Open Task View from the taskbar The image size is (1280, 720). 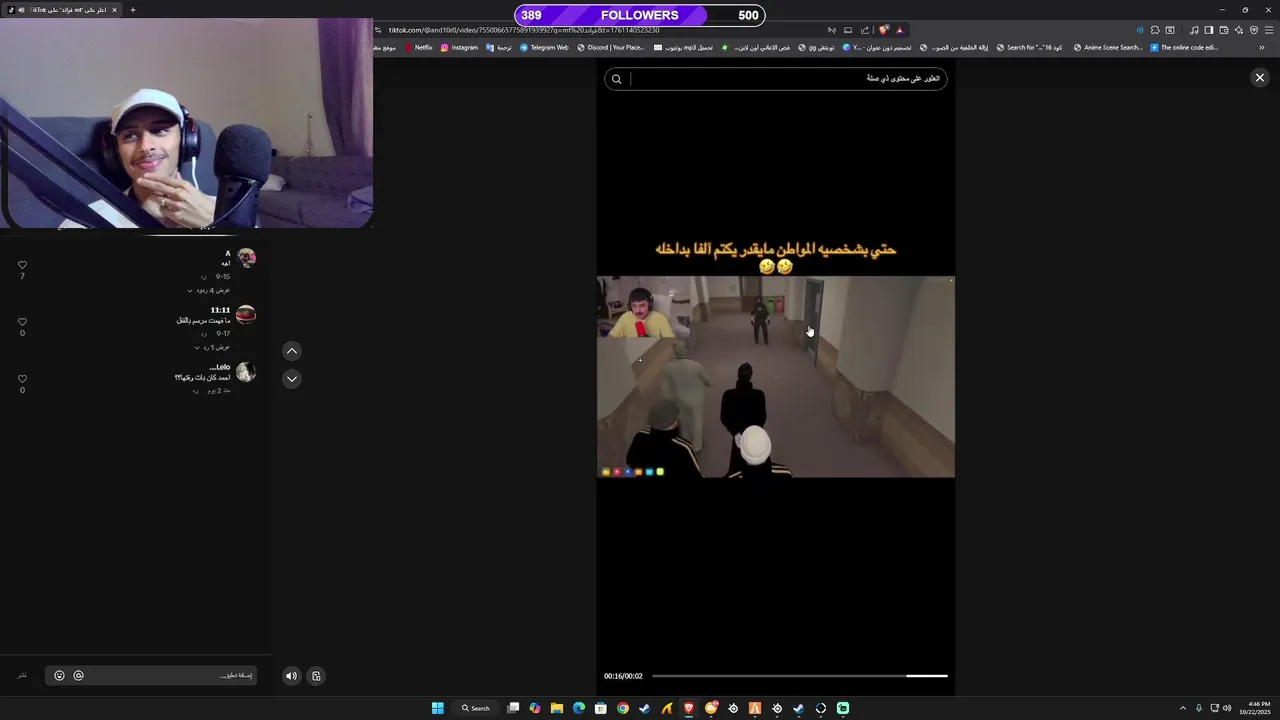[513, 708]
